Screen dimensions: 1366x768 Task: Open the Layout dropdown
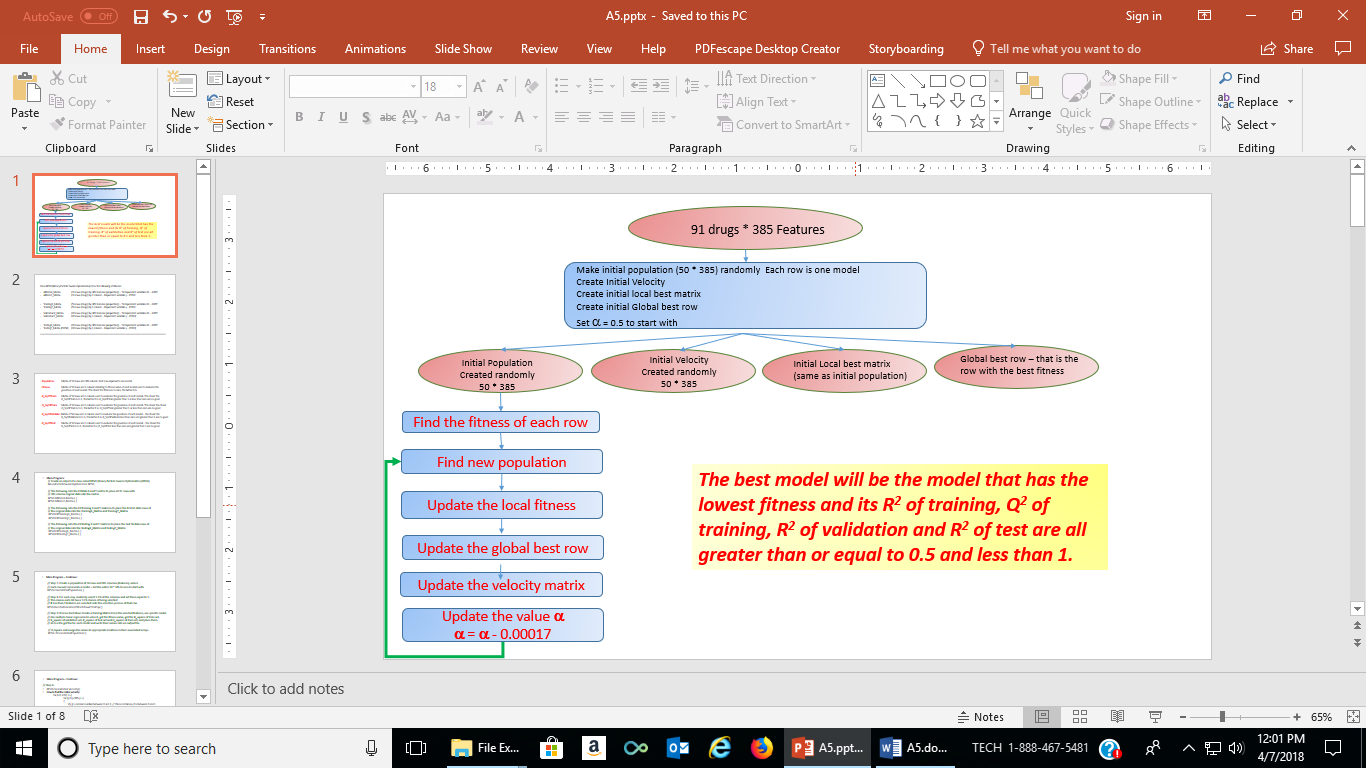[x=240, y=79]
